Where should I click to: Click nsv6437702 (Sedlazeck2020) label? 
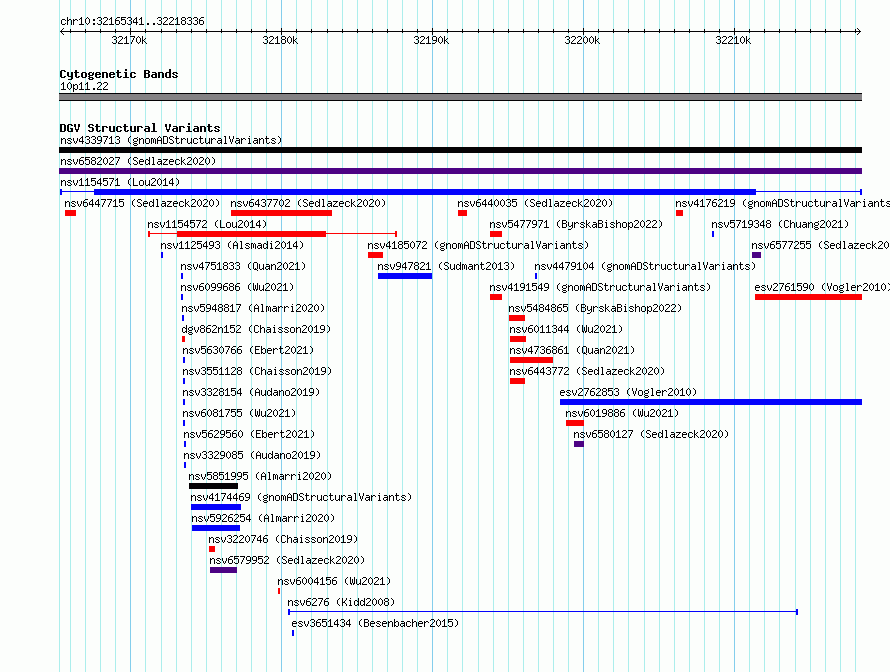click(x=308, y=203)
